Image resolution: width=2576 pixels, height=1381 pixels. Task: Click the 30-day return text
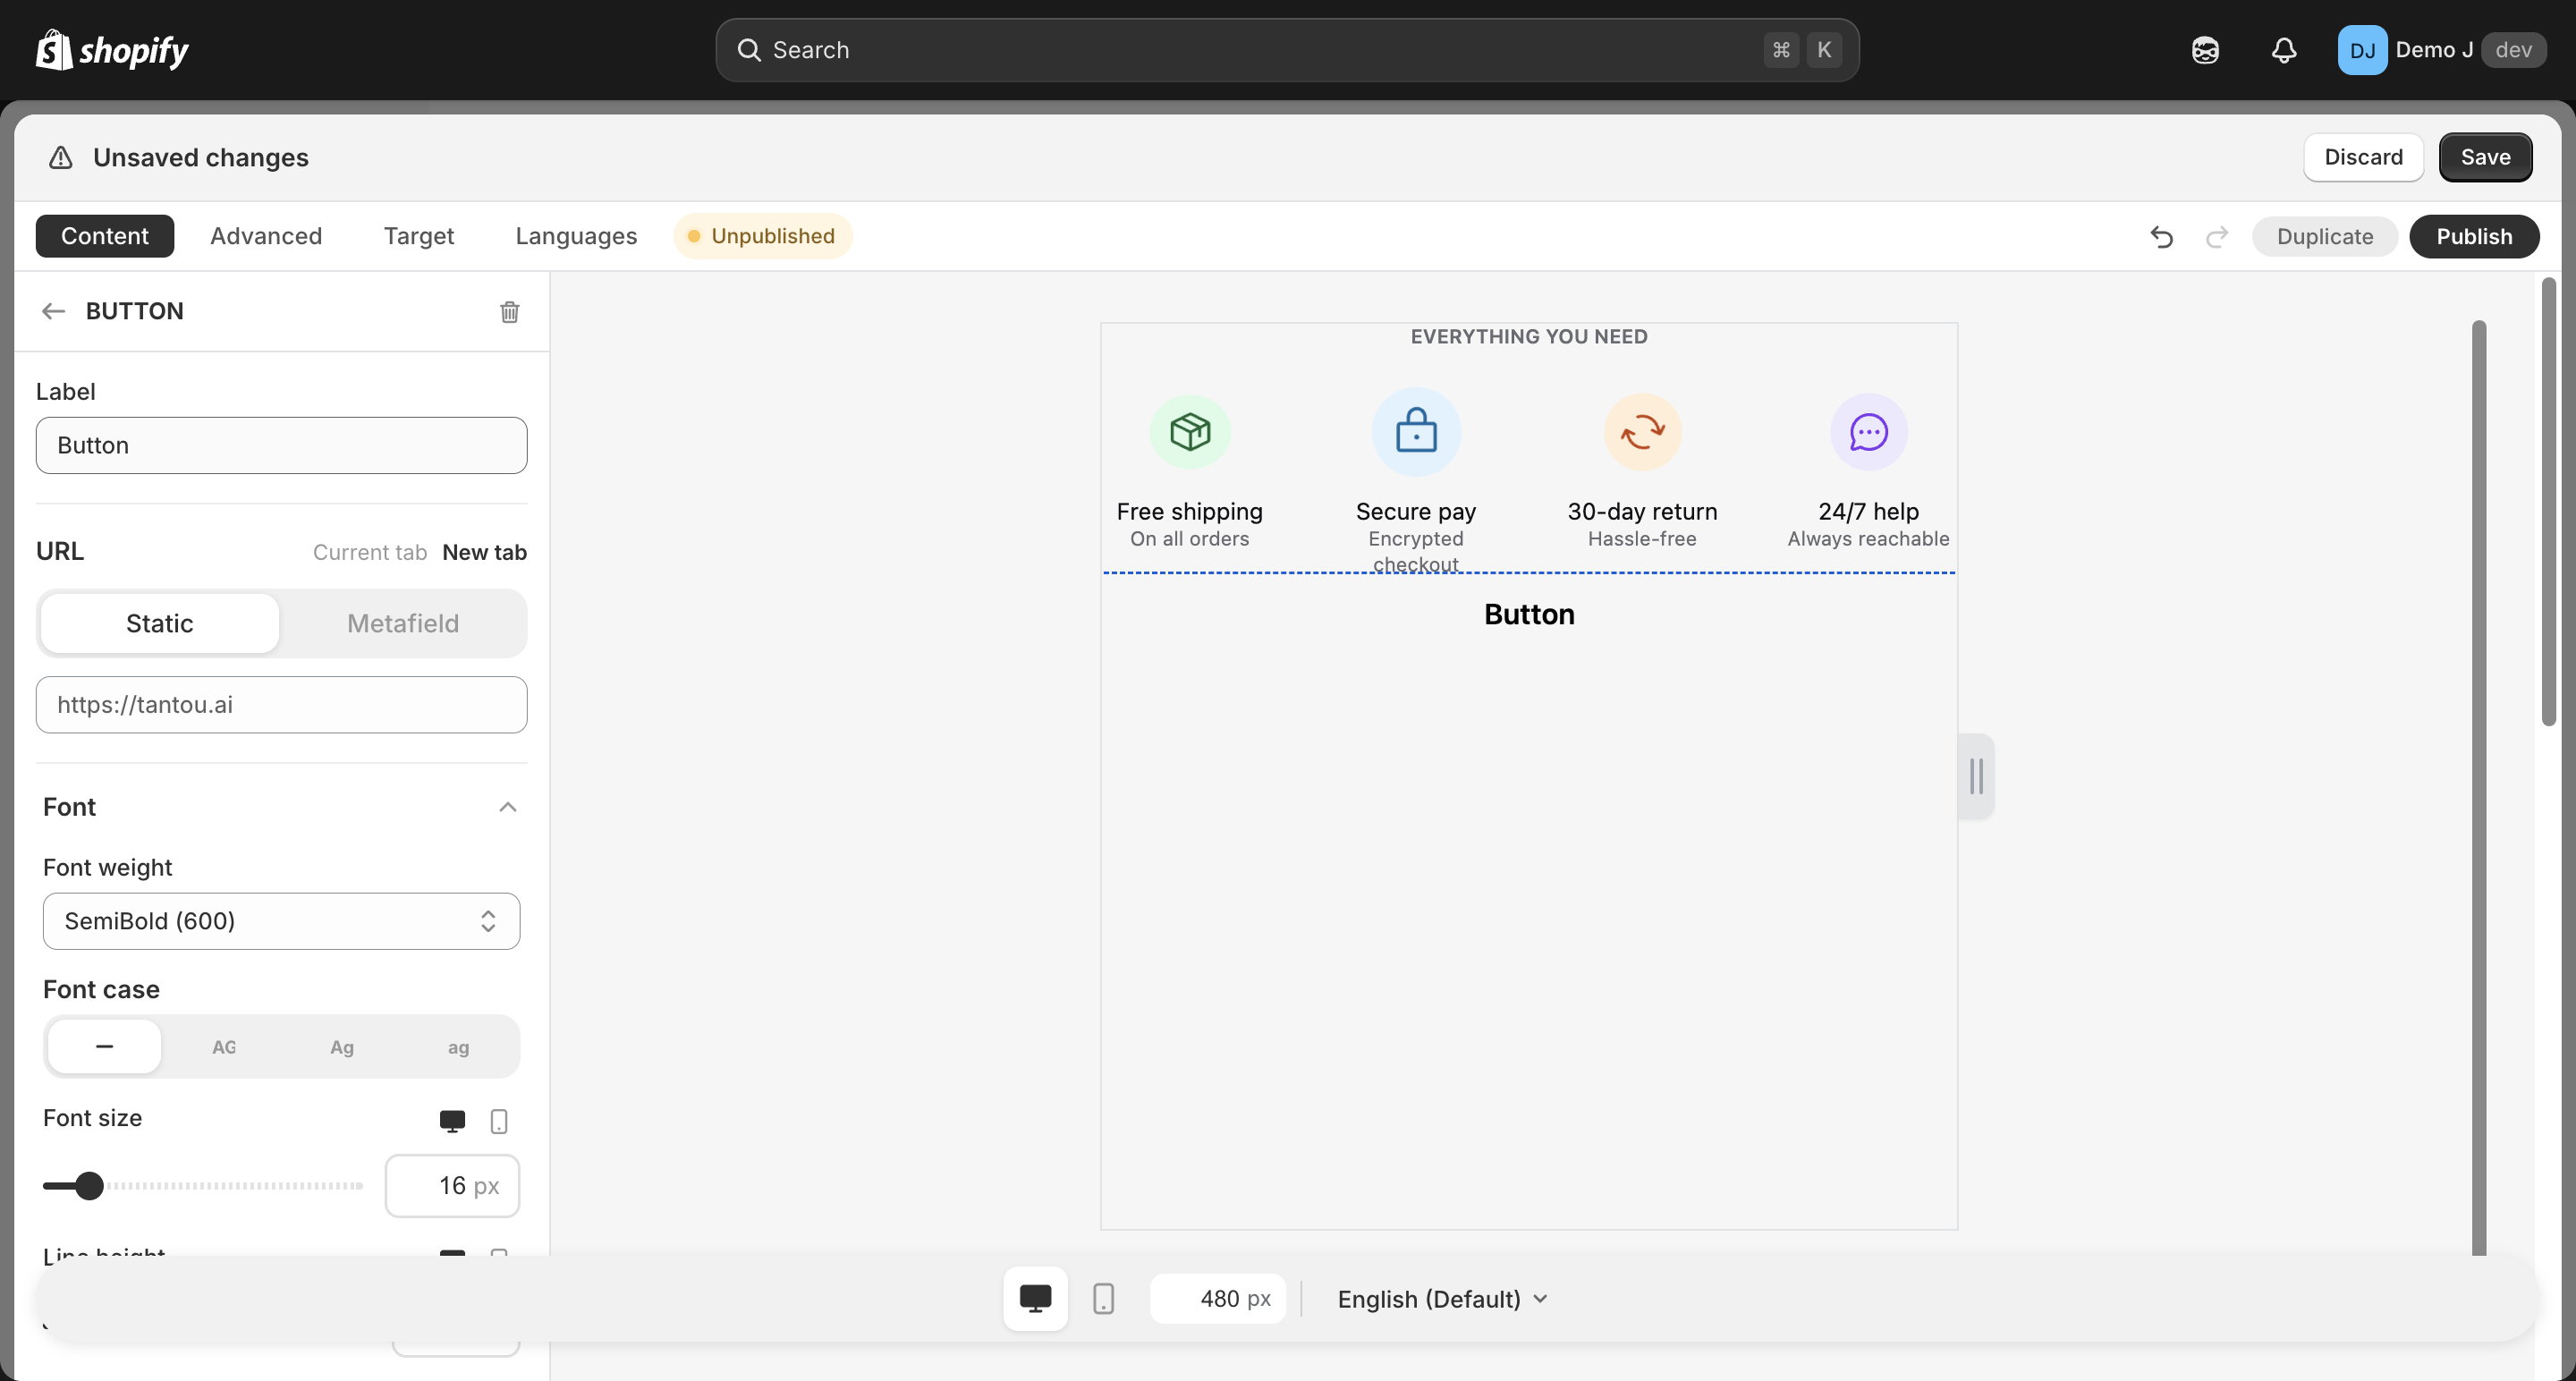1642,511
